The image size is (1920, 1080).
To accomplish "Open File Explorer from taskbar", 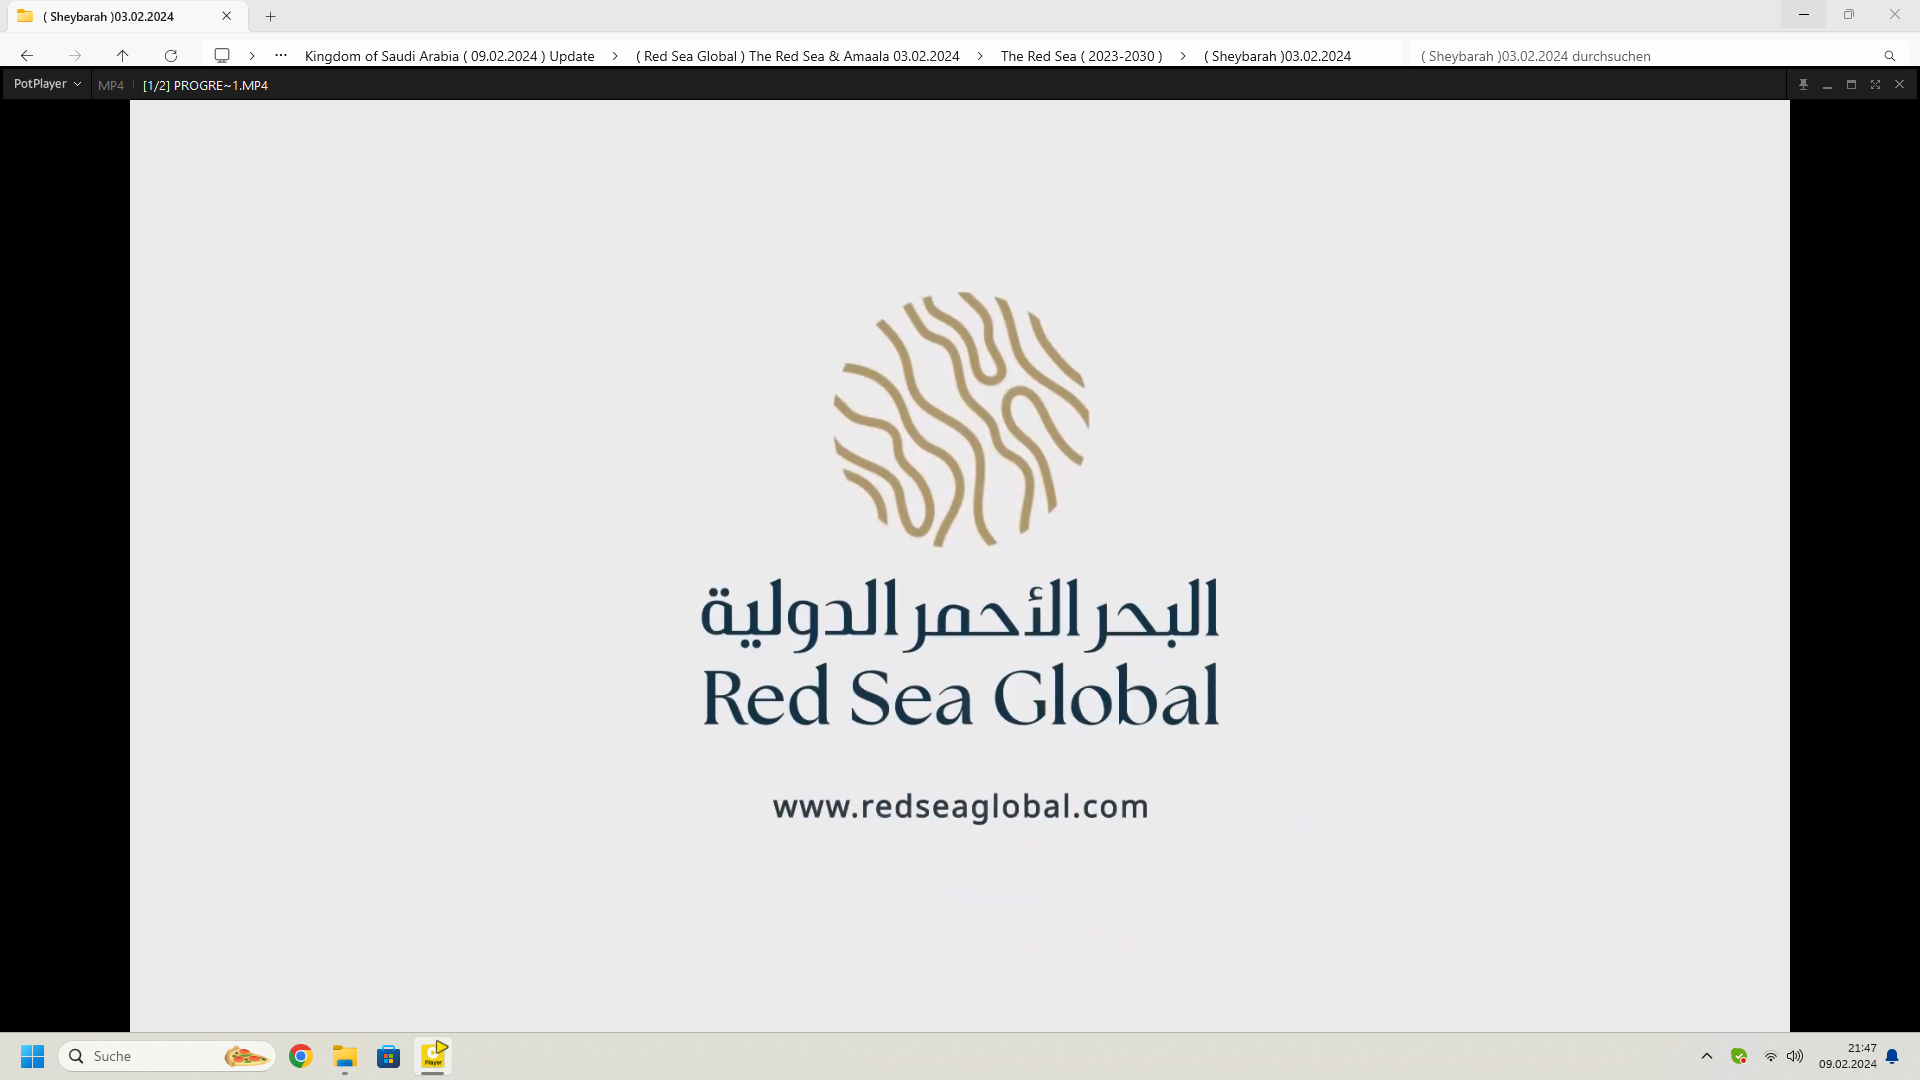I will pos(345,1056).
